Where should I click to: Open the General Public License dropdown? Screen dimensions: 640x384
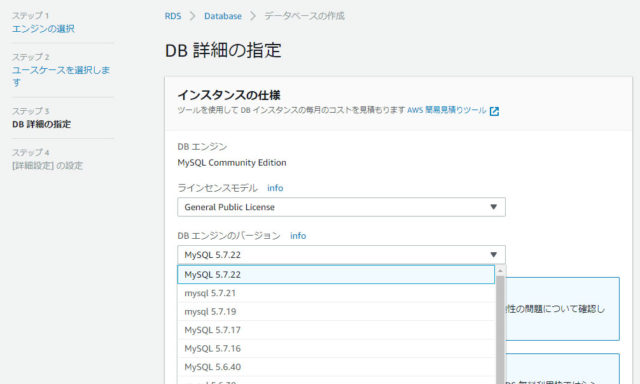click(x=341, y=207)
